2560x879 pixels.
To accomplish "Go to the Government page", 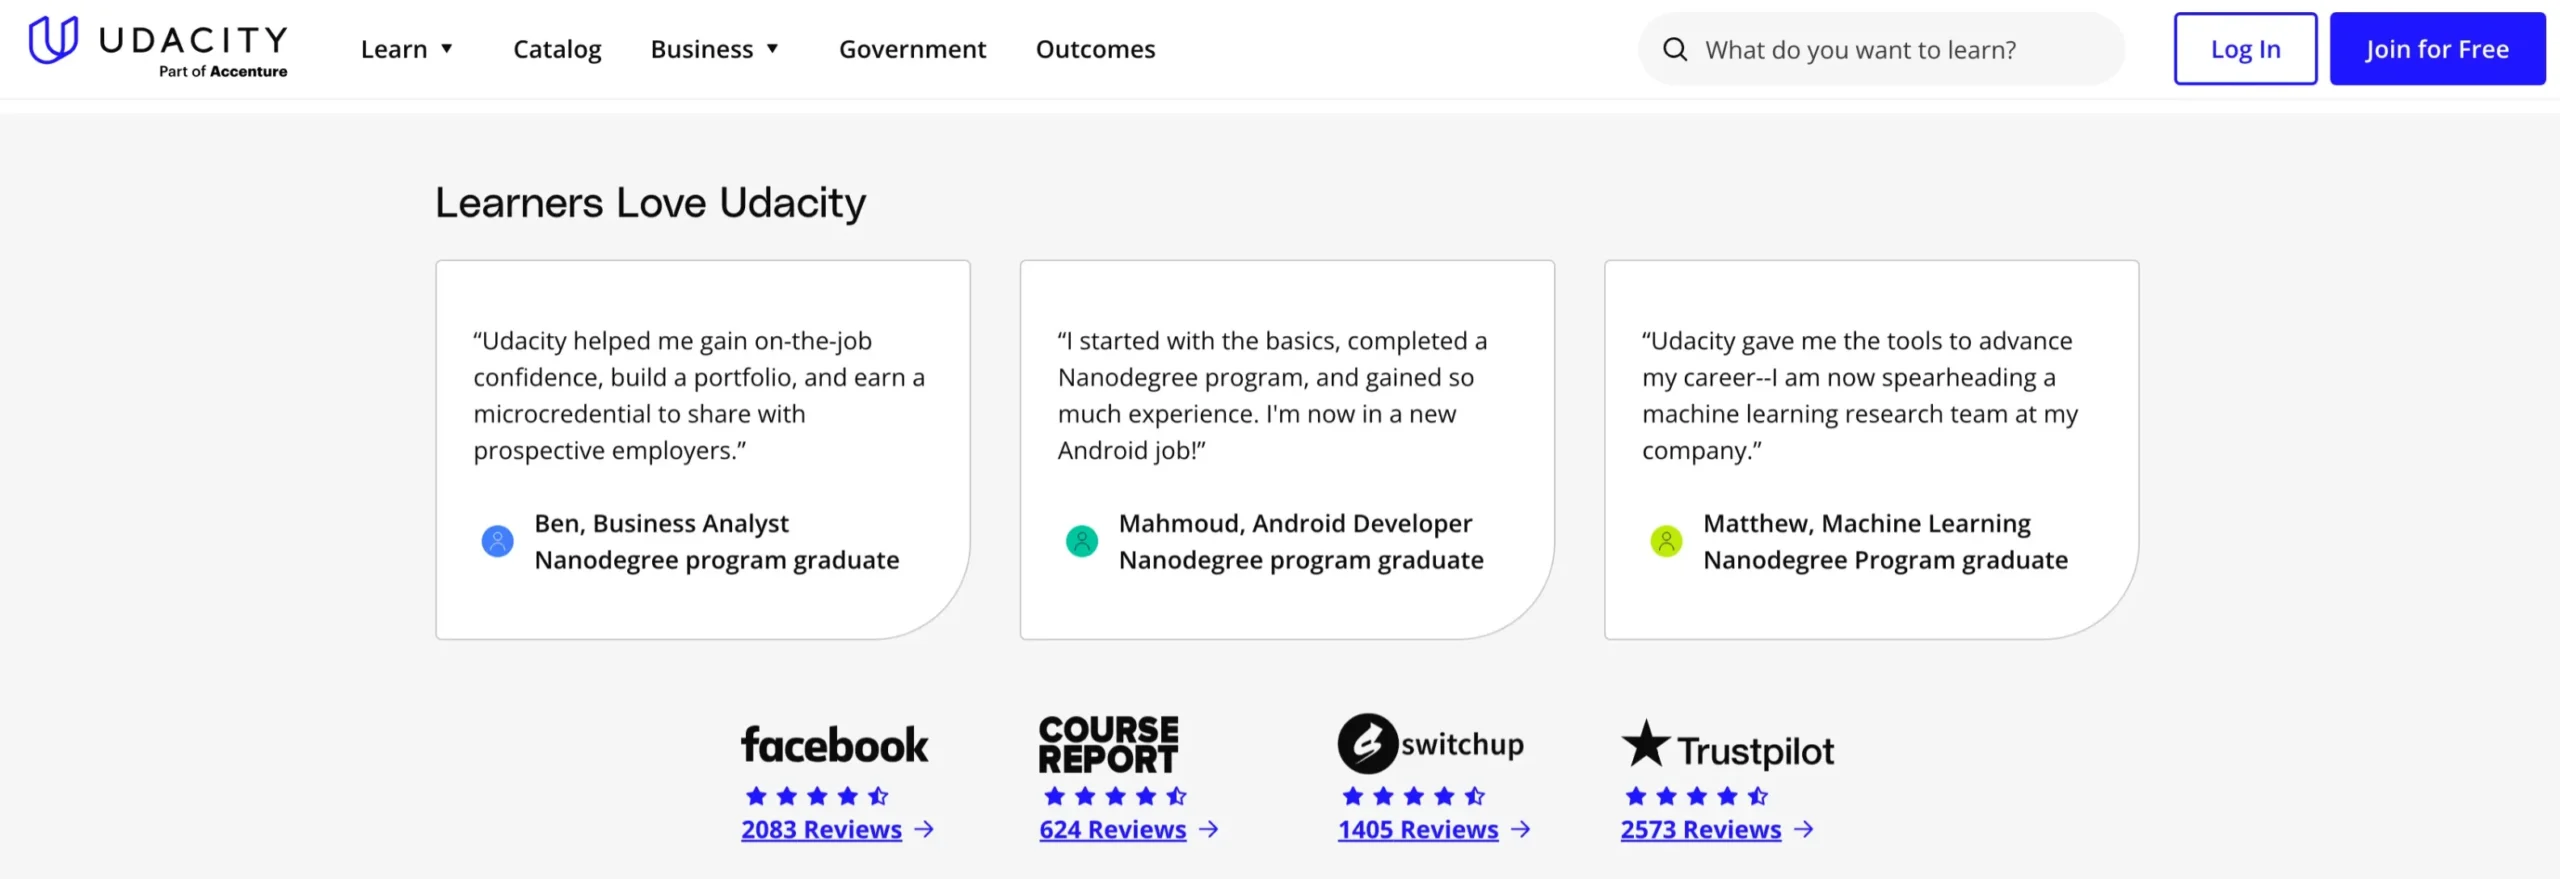I will (x=912, y=49).
